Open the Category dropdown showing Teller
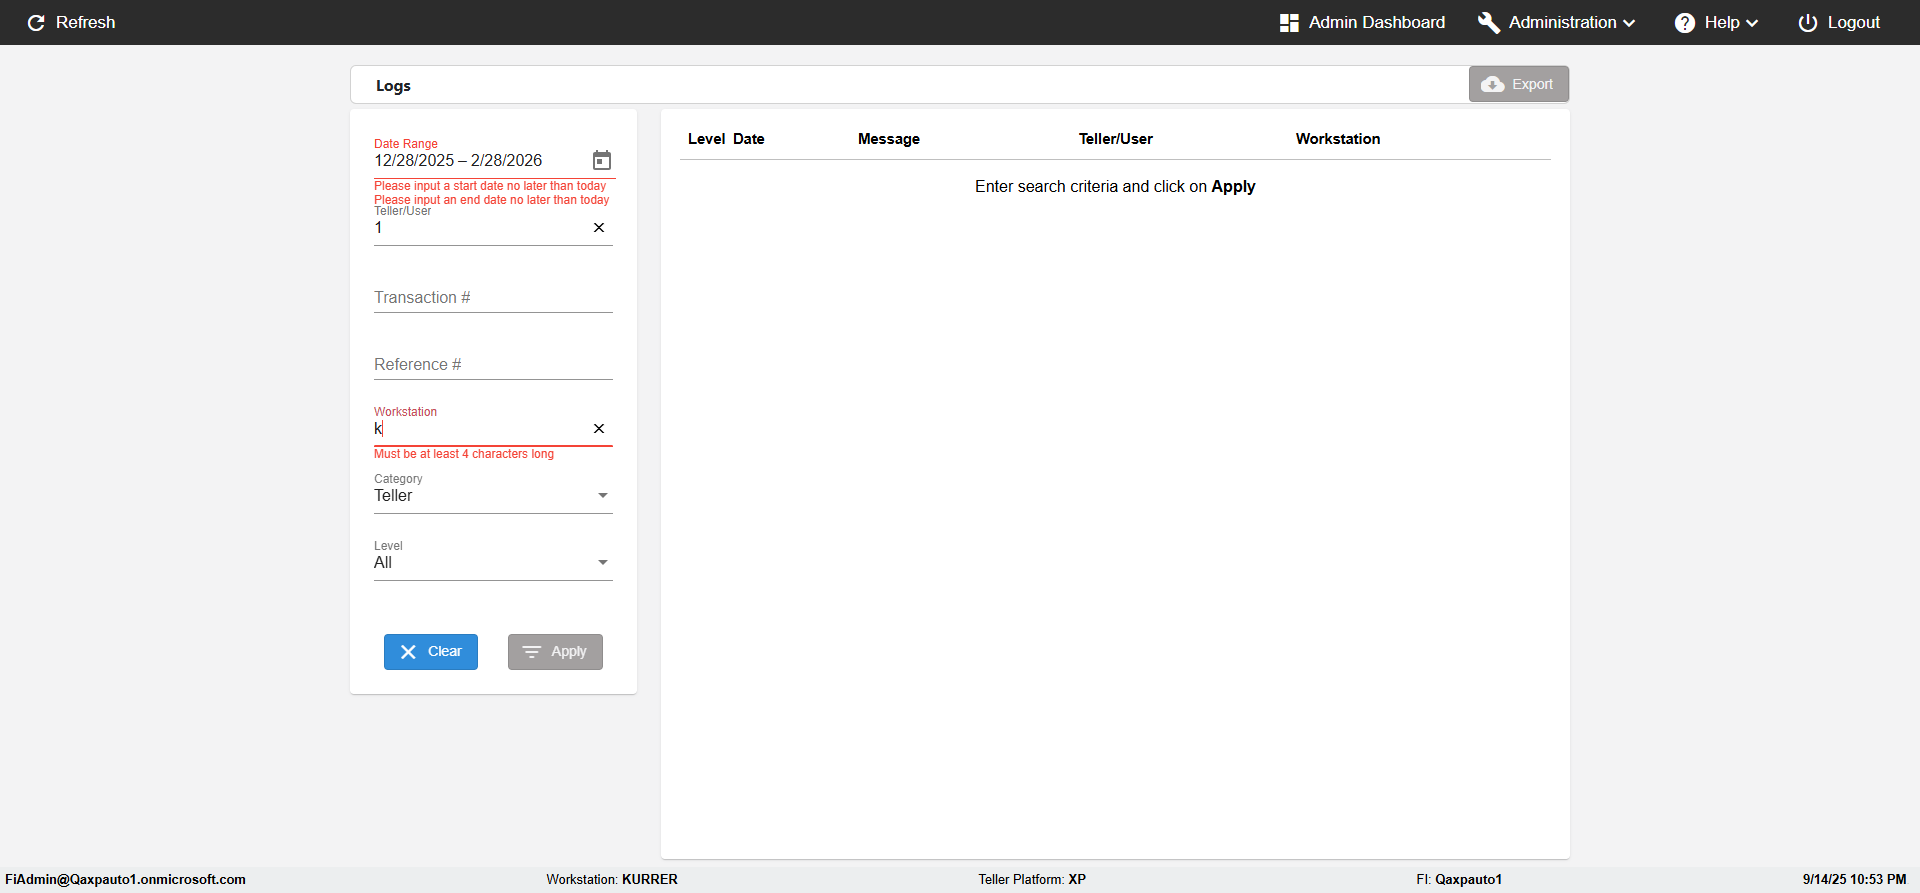The image size is (1920, 893). 493,496
